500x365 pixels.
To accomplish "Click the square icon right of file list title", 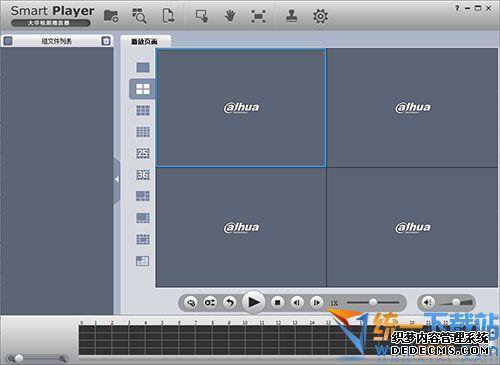I will click(x=105, y=41).
